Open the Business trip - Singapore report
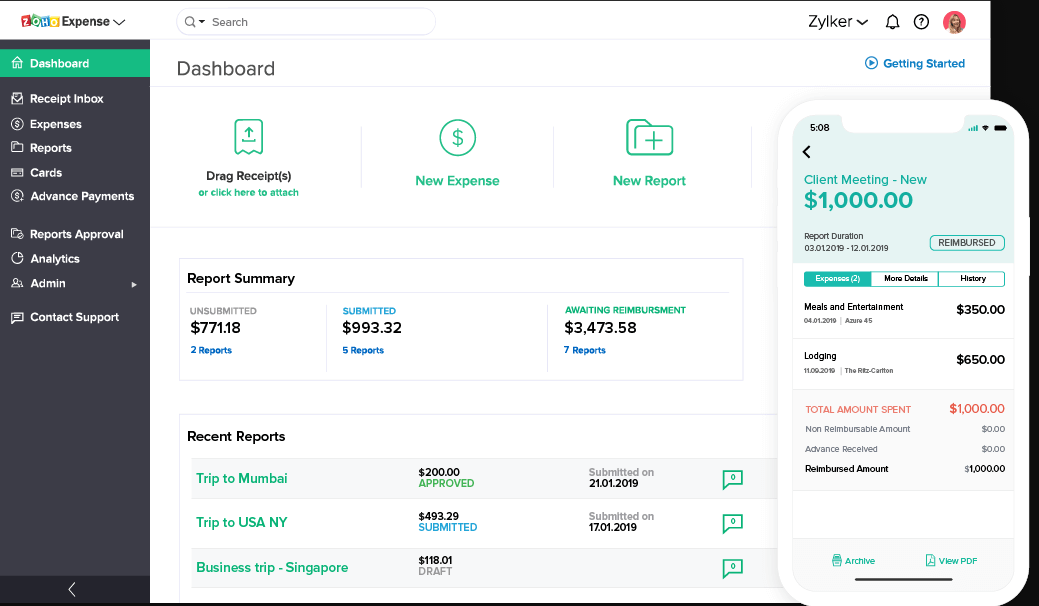The image size is (1039, 606). 272,568
